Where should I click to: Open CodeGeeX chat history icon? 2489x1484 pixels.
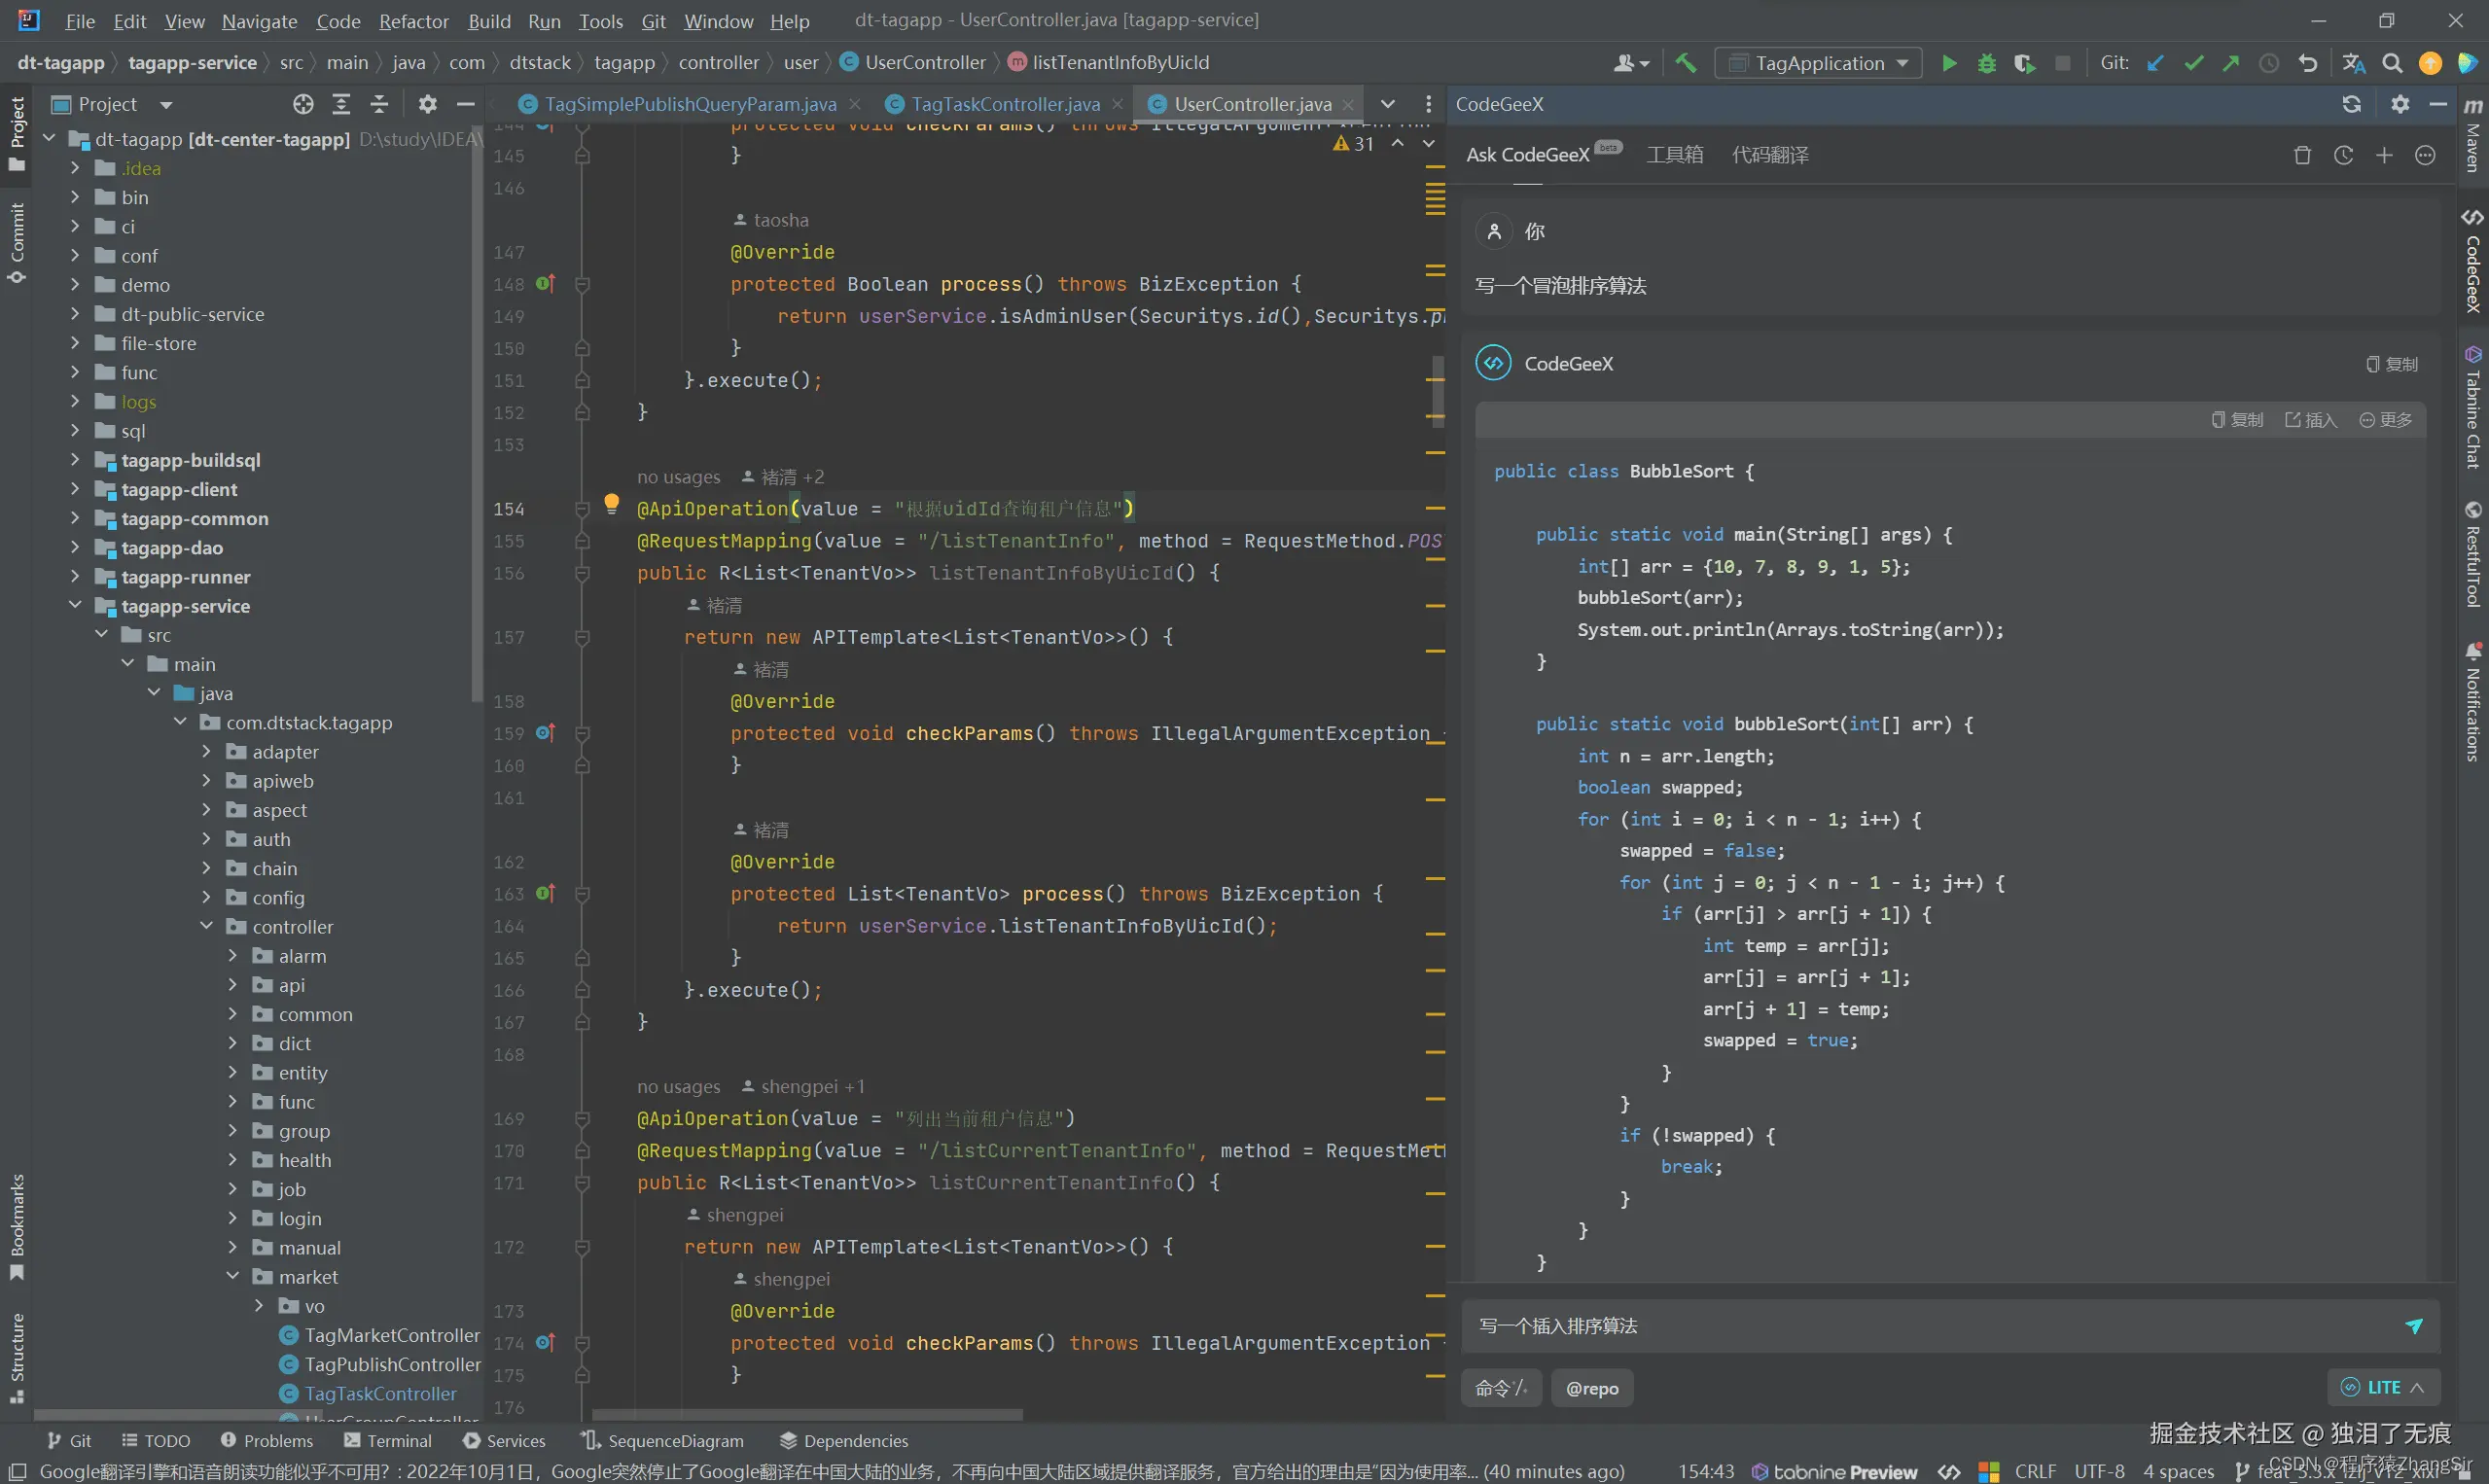[2343, 155]
